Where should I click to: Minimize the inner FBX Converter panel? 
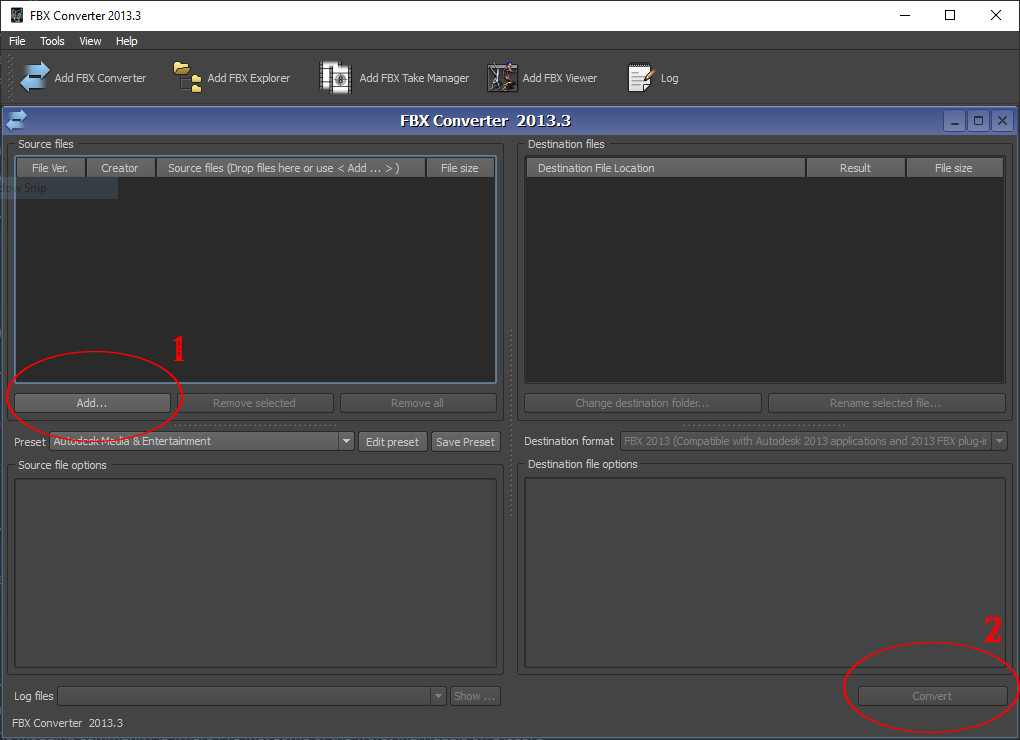[x=954, y=121]
